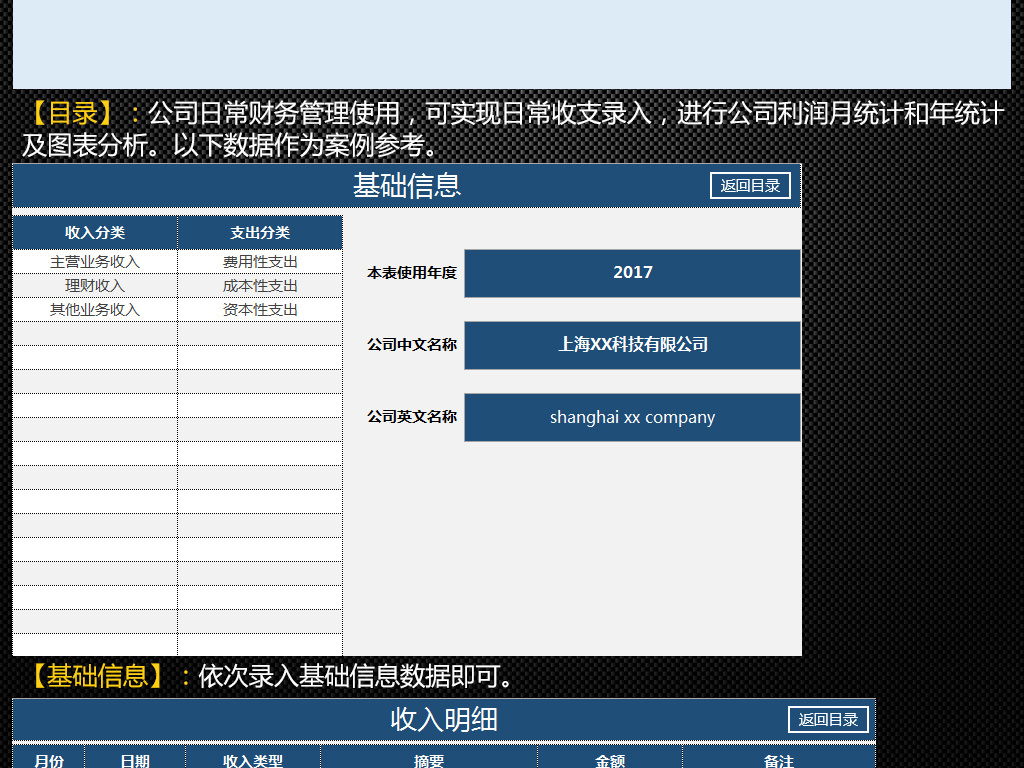Click the yellow 【基础信息】 heading
This screenshot has height=768, width=1024.
[x=98, y=676]
